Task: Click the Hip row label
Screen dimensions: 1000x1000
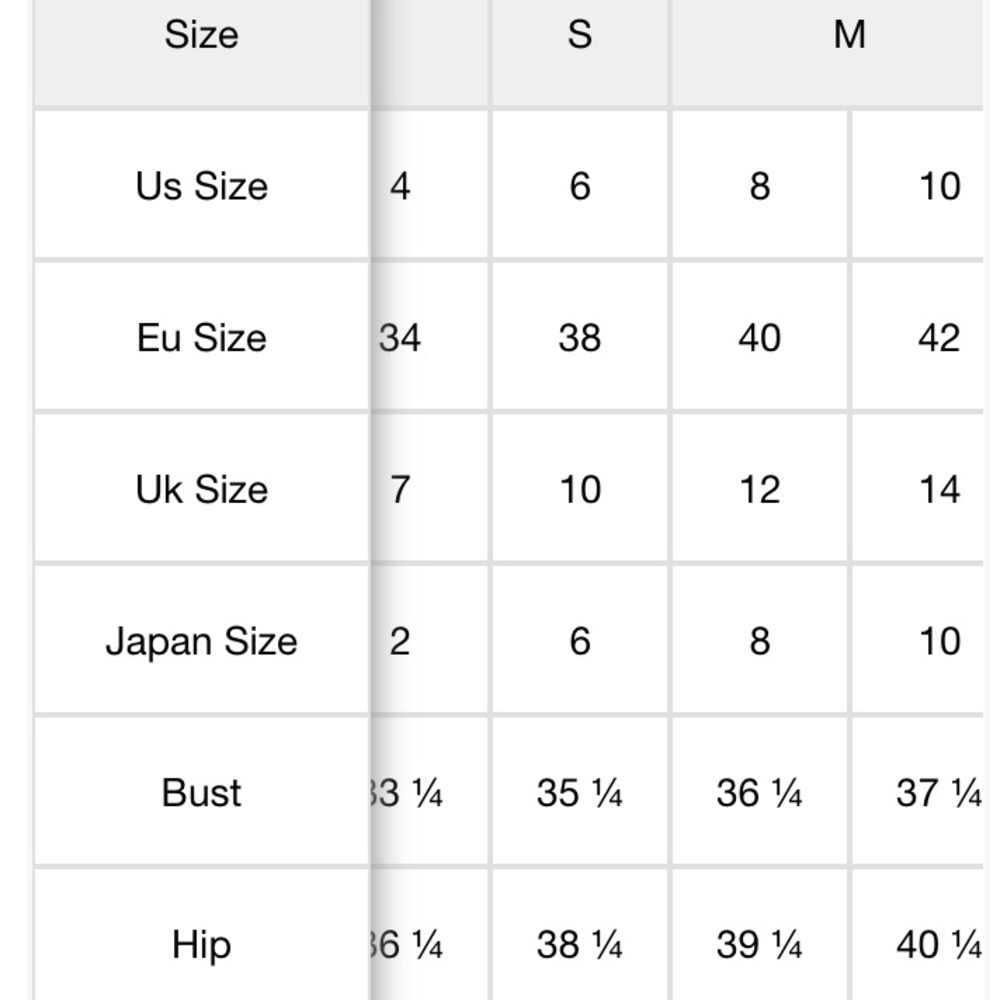Action: [201, 945]
